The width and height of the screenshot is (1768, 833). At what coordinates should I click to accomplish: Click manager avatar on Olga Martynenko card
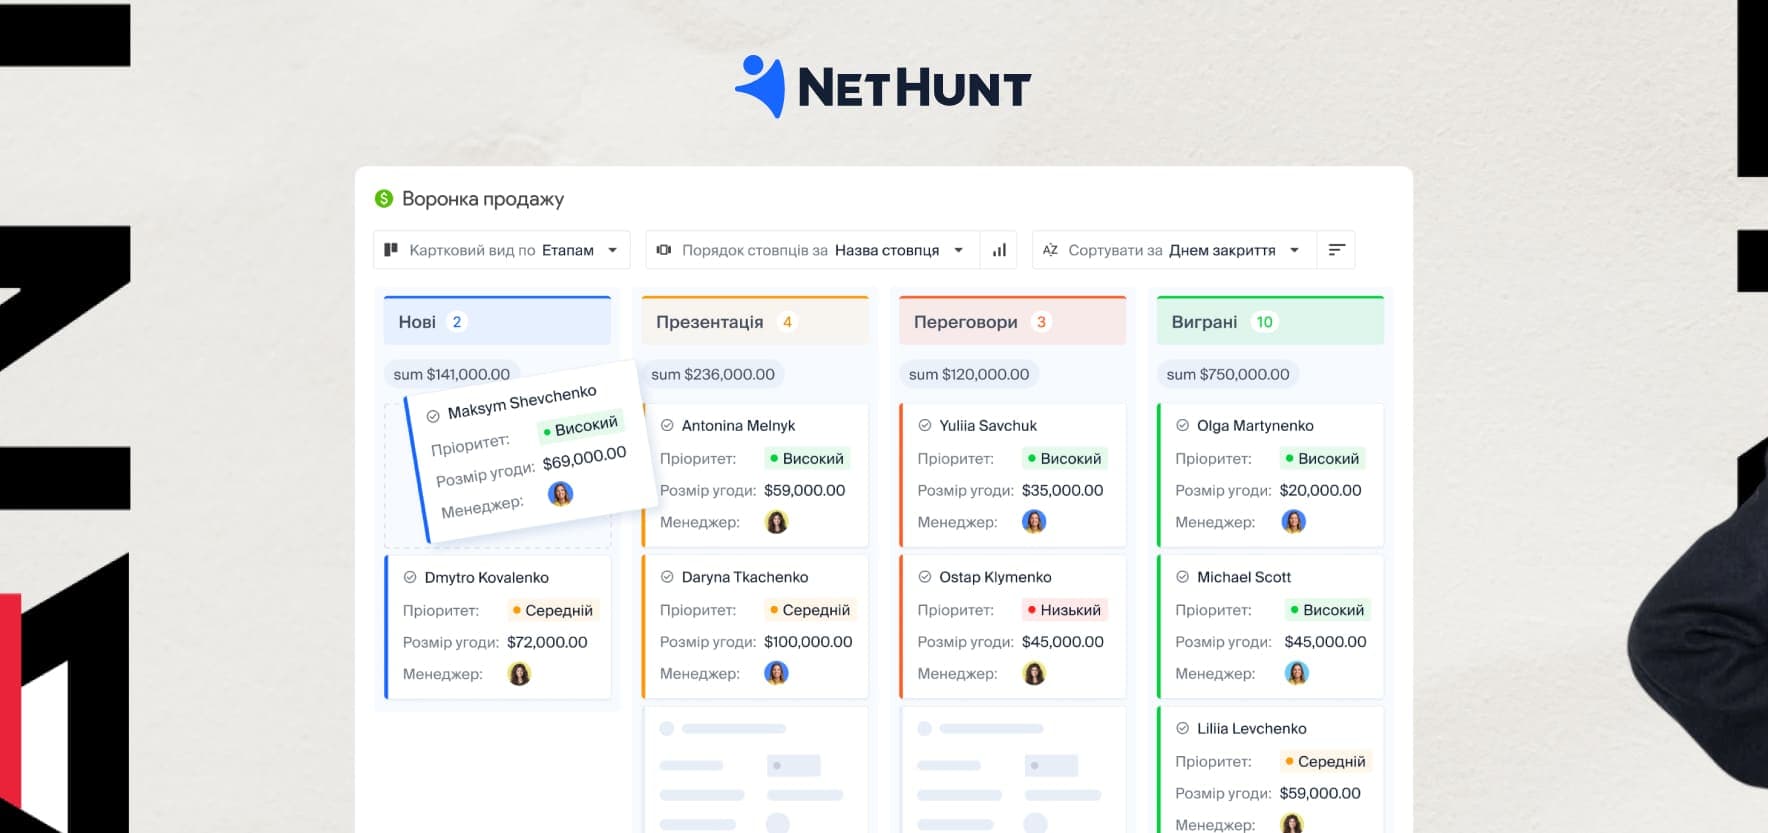coord(1293,522)
